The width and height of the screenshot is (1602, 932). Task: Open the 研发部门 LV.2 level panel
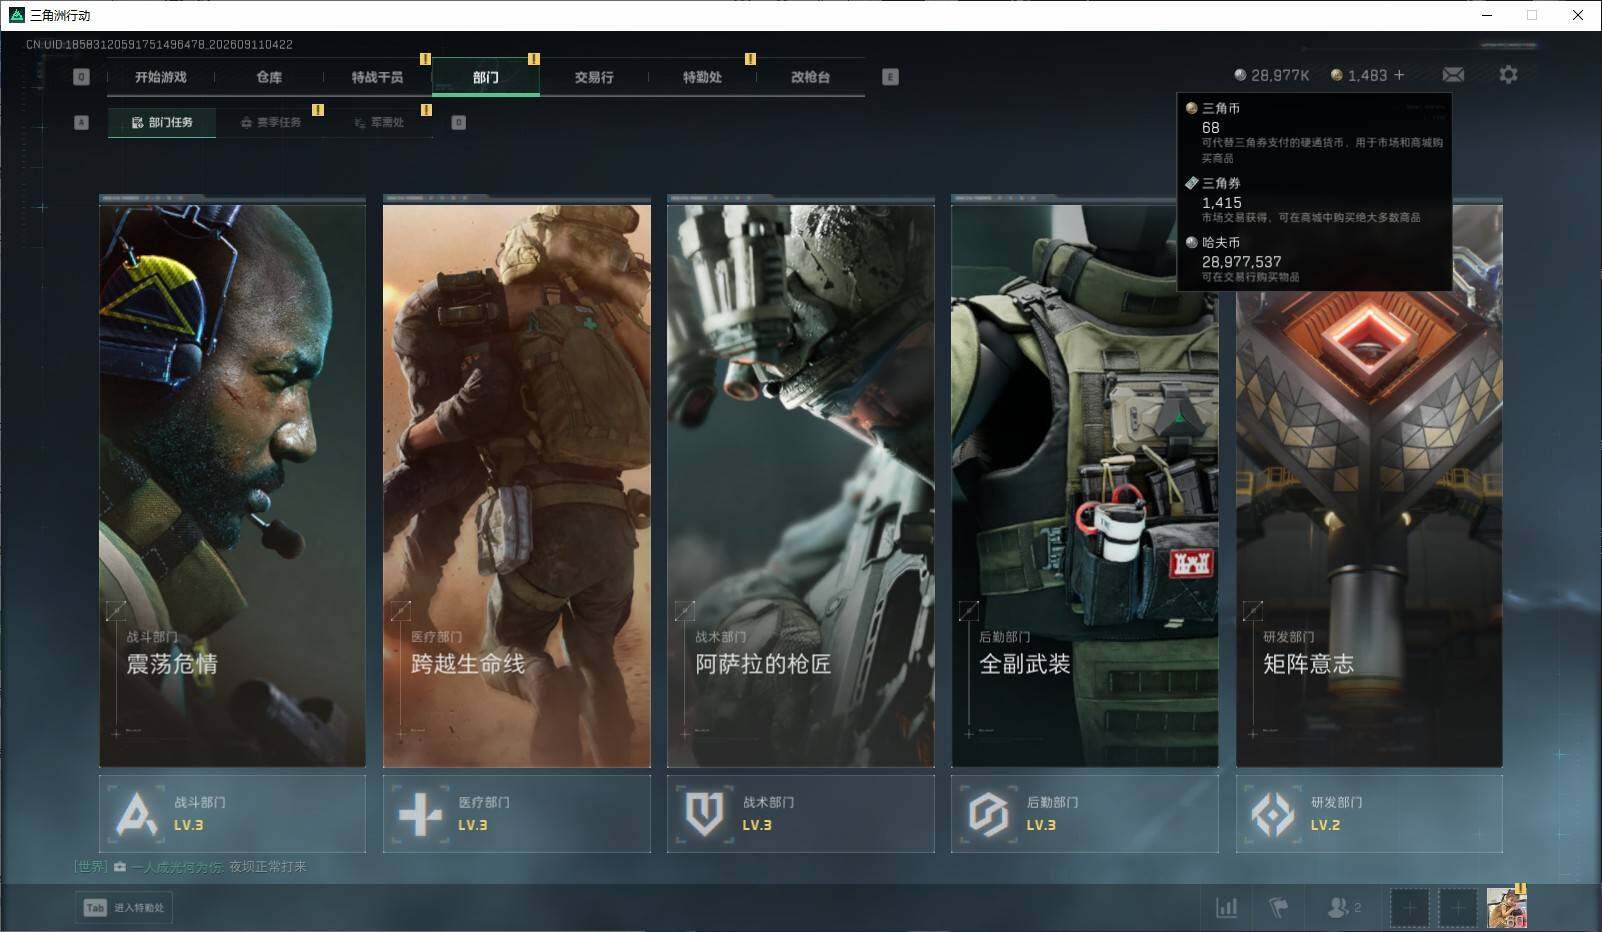[x=1369, y=814]
